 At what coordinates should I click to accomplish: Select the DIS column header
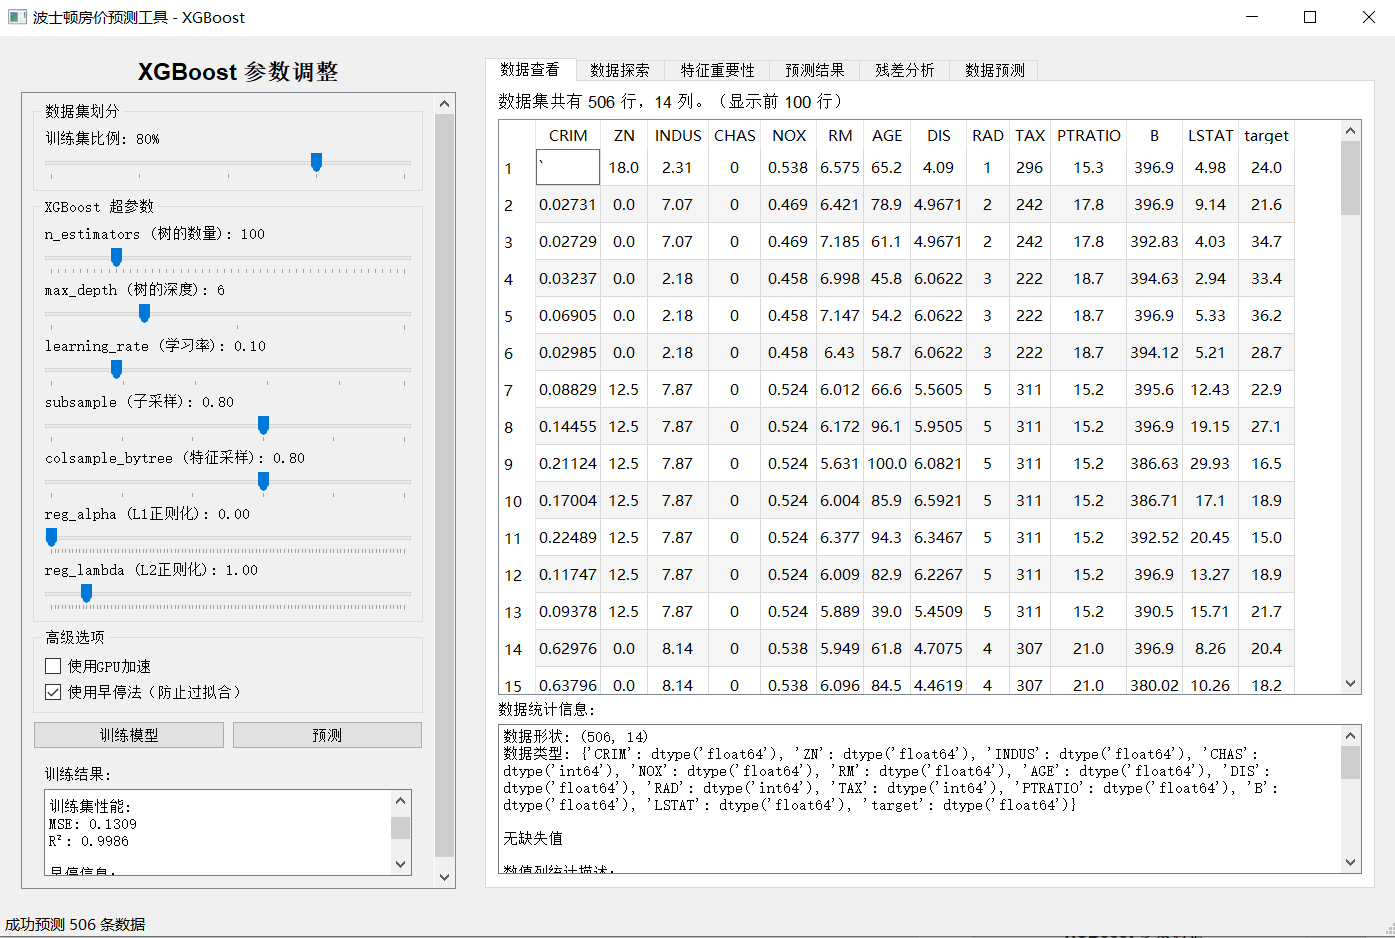tap(938, 135)
